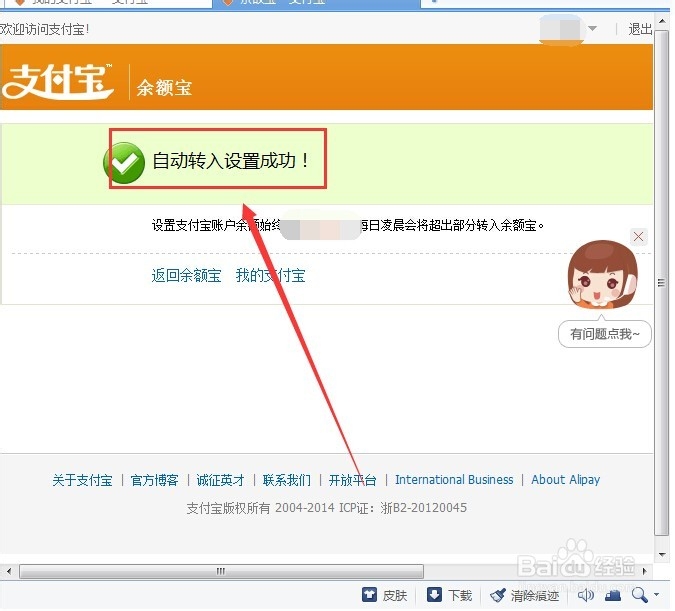Open About Alipay footer link
Viewport: 675px width, 611px height.
click(565, 480)
